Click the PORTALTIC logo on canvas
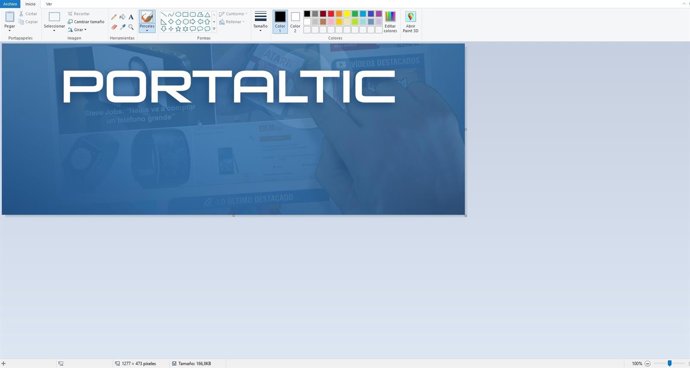 (x=229, y=87)
